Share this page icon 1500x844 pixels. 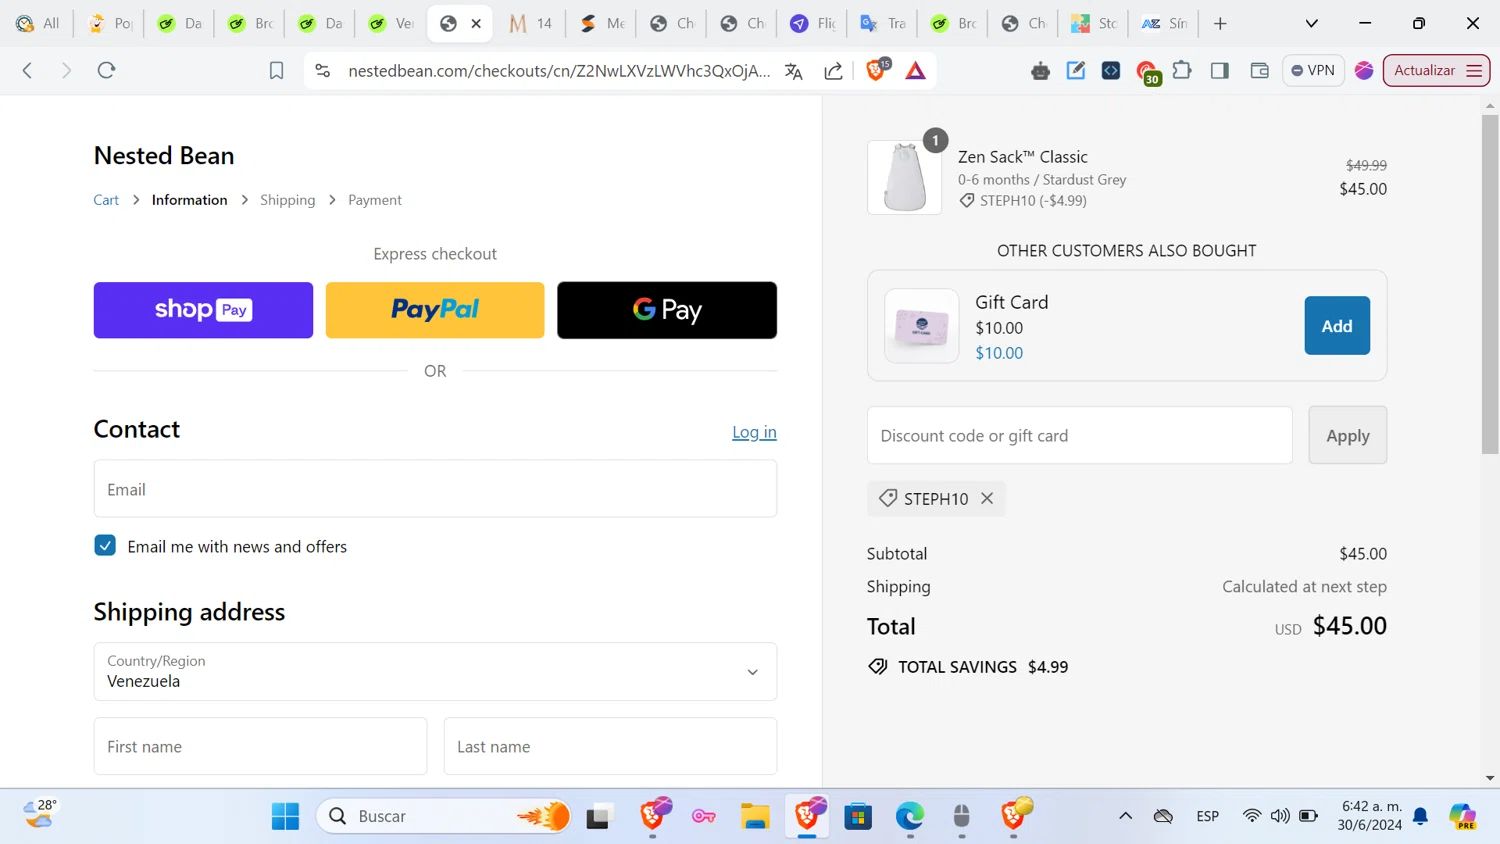[x=833, y=71]
